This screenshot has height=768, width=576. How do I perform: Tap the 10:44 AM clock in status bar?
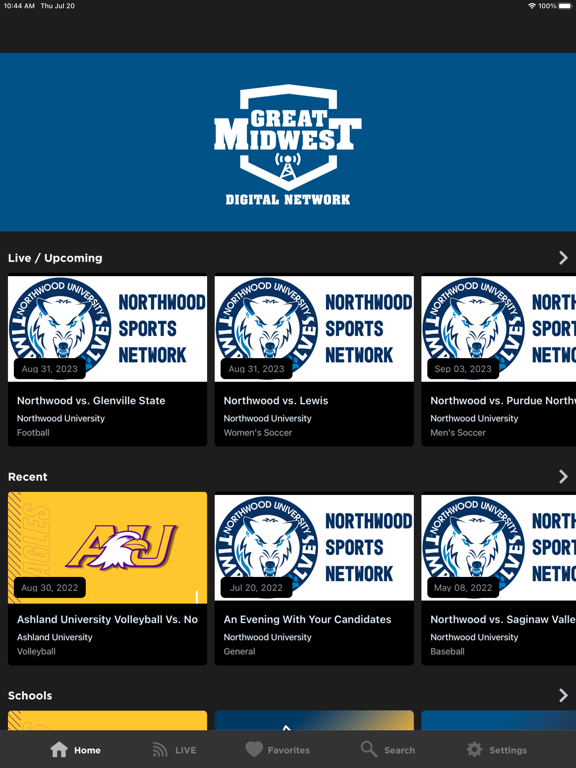19,6
